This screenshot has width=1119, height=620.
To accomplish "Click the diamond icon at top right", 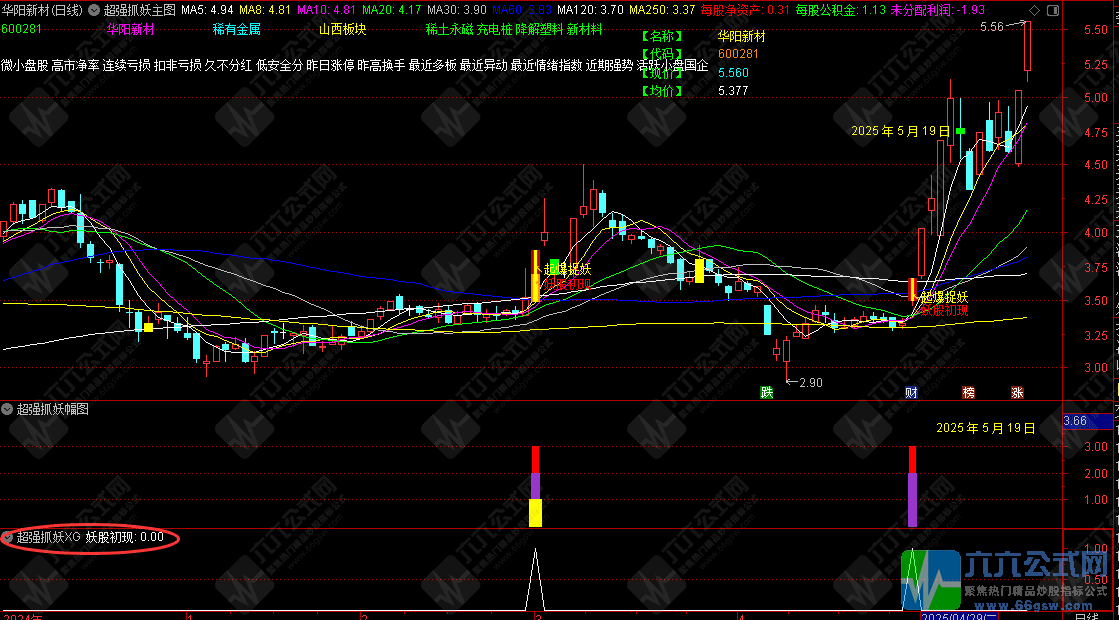I will [x=1033, y=9].
